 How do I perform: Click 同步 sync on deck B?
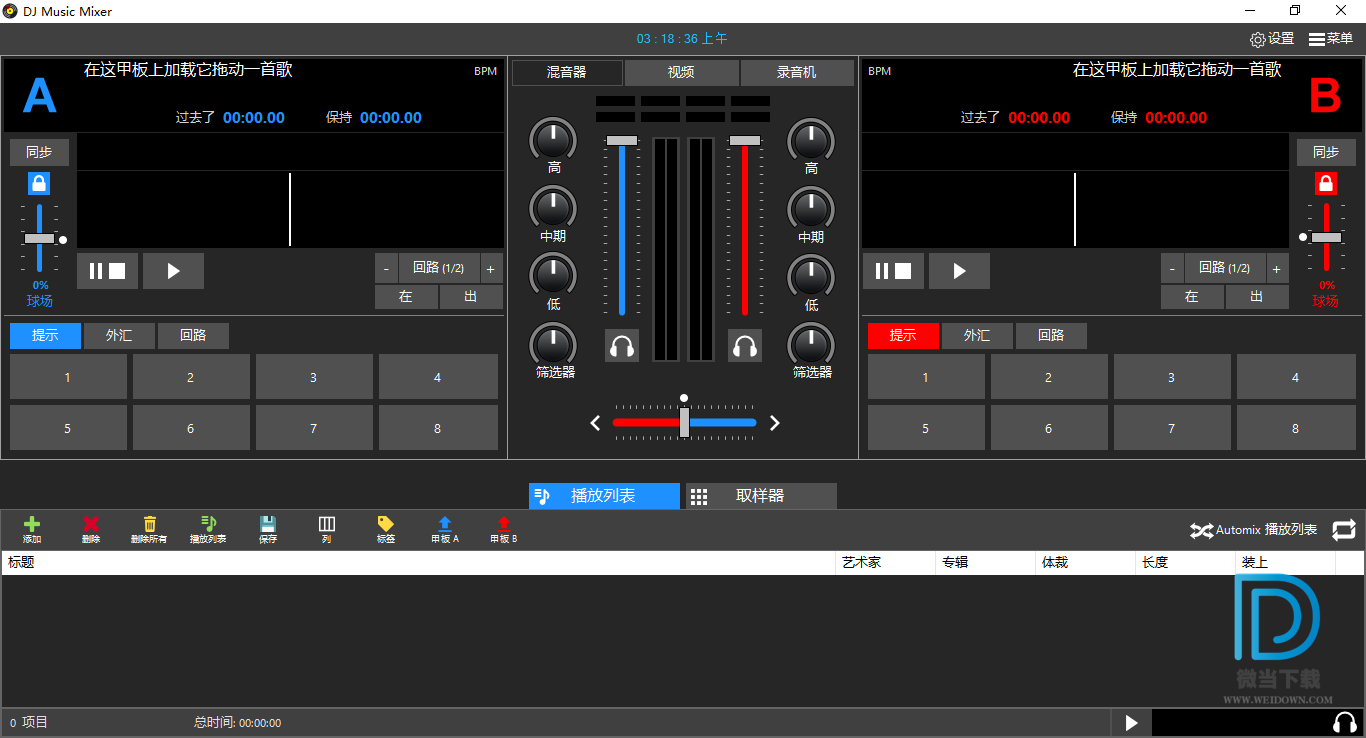[x=1326, y=152]
